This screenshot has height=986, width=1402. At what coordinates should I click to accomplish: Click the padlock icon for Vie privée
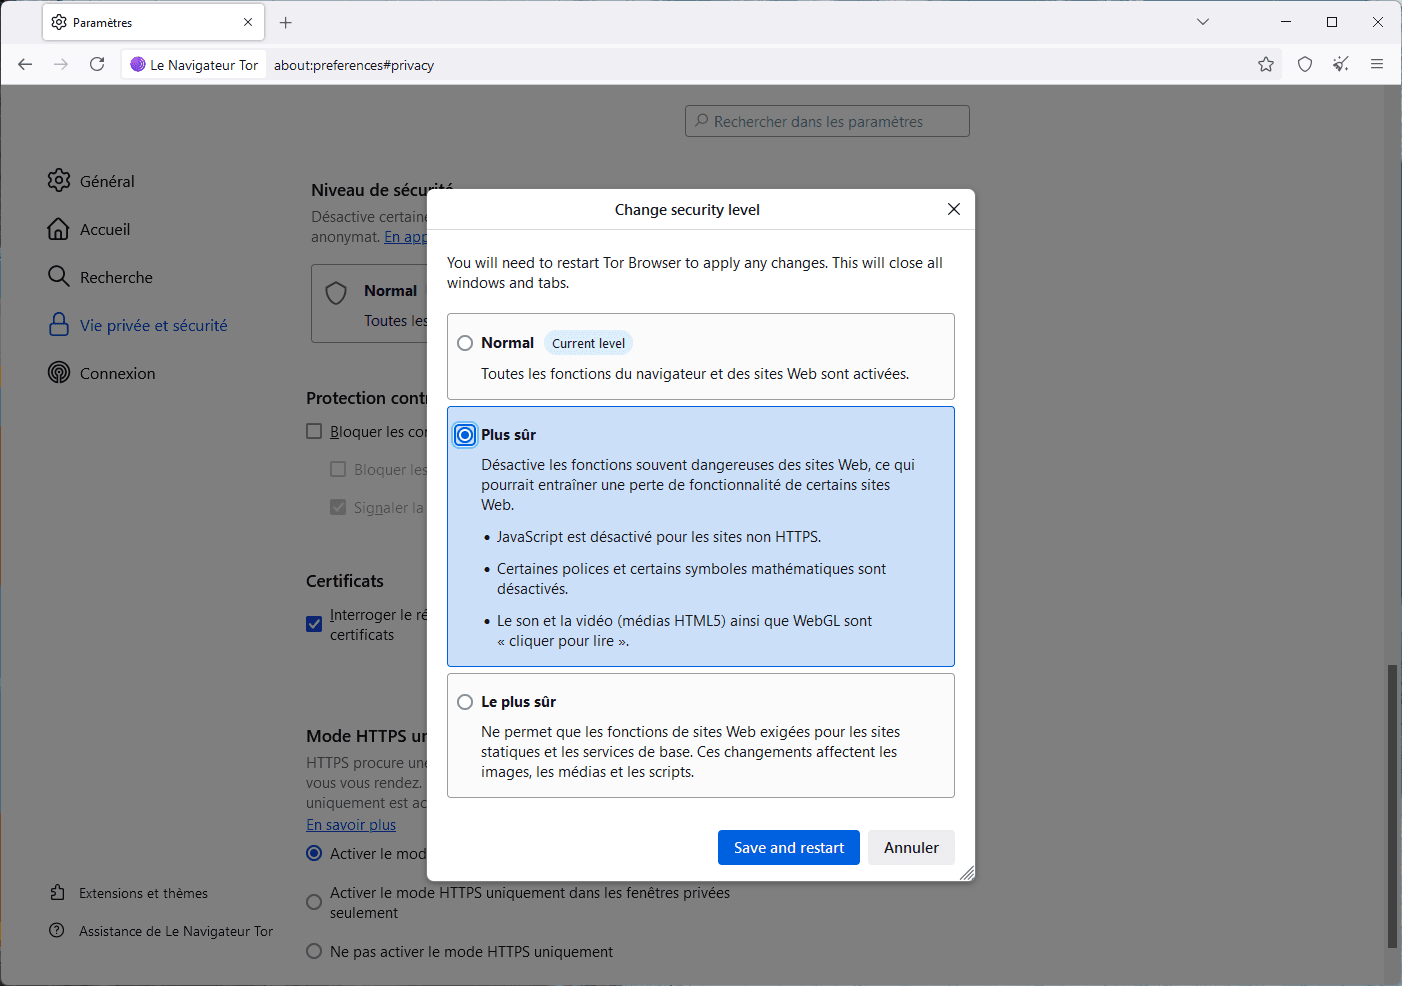(x=59, y=324)
